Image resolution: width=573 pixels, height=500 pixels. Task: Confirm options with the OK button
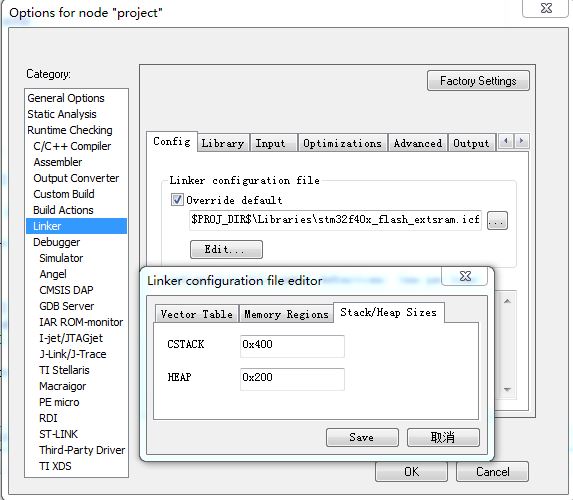click(411, 472)
